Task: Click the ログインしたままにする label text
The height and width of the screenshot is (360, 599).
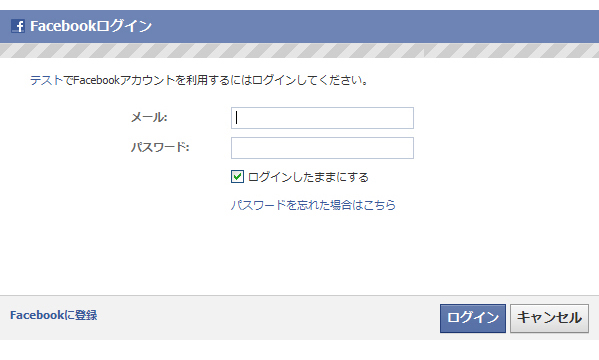Action: (x=308, y=177)
